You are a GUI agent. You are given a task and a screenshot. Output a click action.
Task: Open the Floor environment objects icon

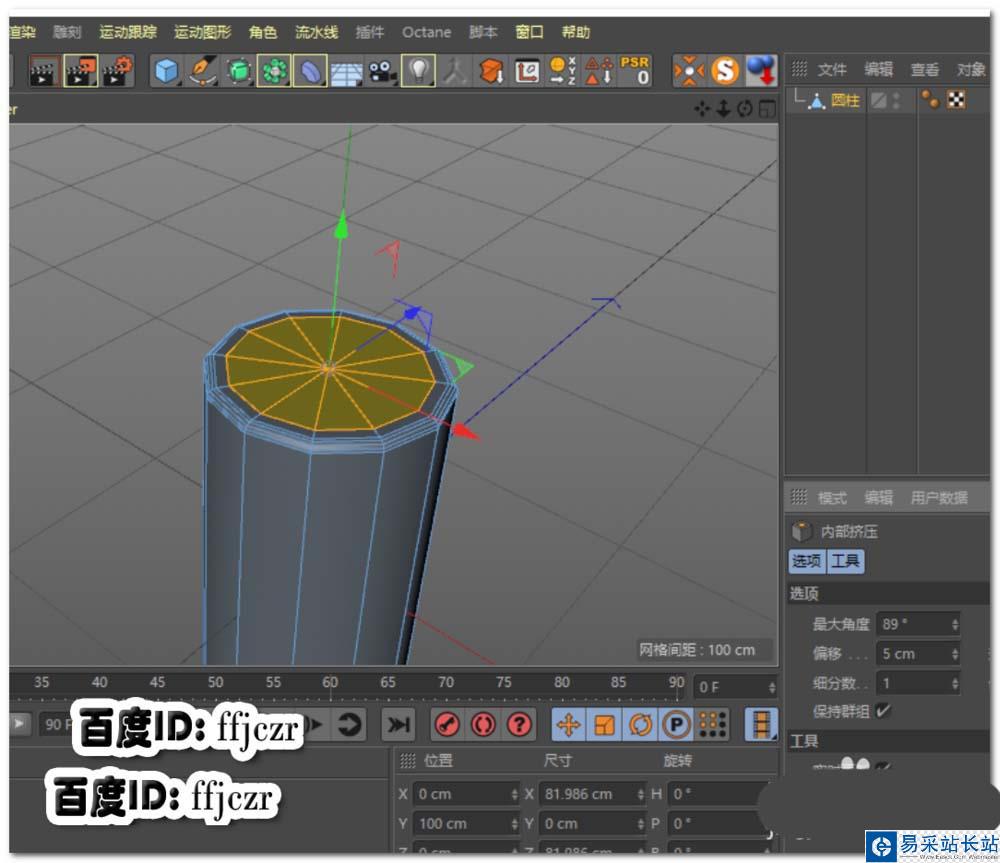pyautogui.click(x=345, y=71)
